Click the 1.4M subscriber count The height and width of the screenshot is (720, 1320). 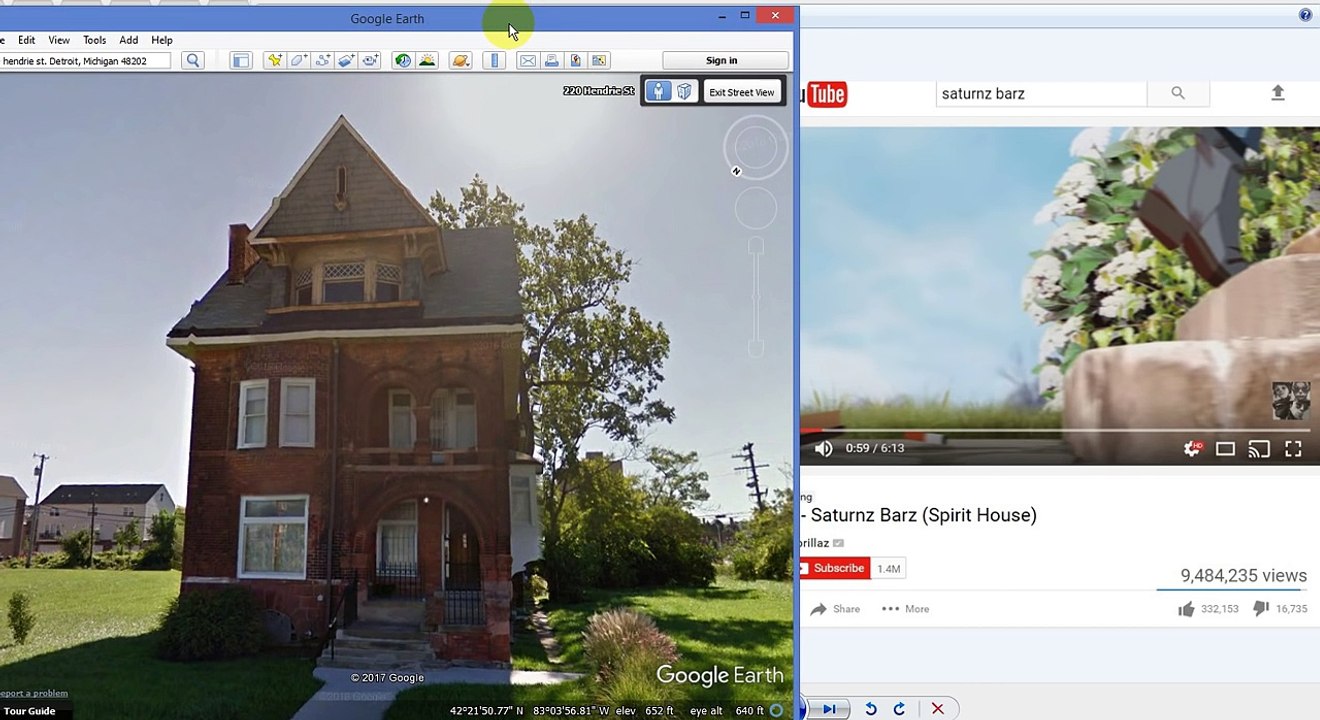click(x=888, y=569)
